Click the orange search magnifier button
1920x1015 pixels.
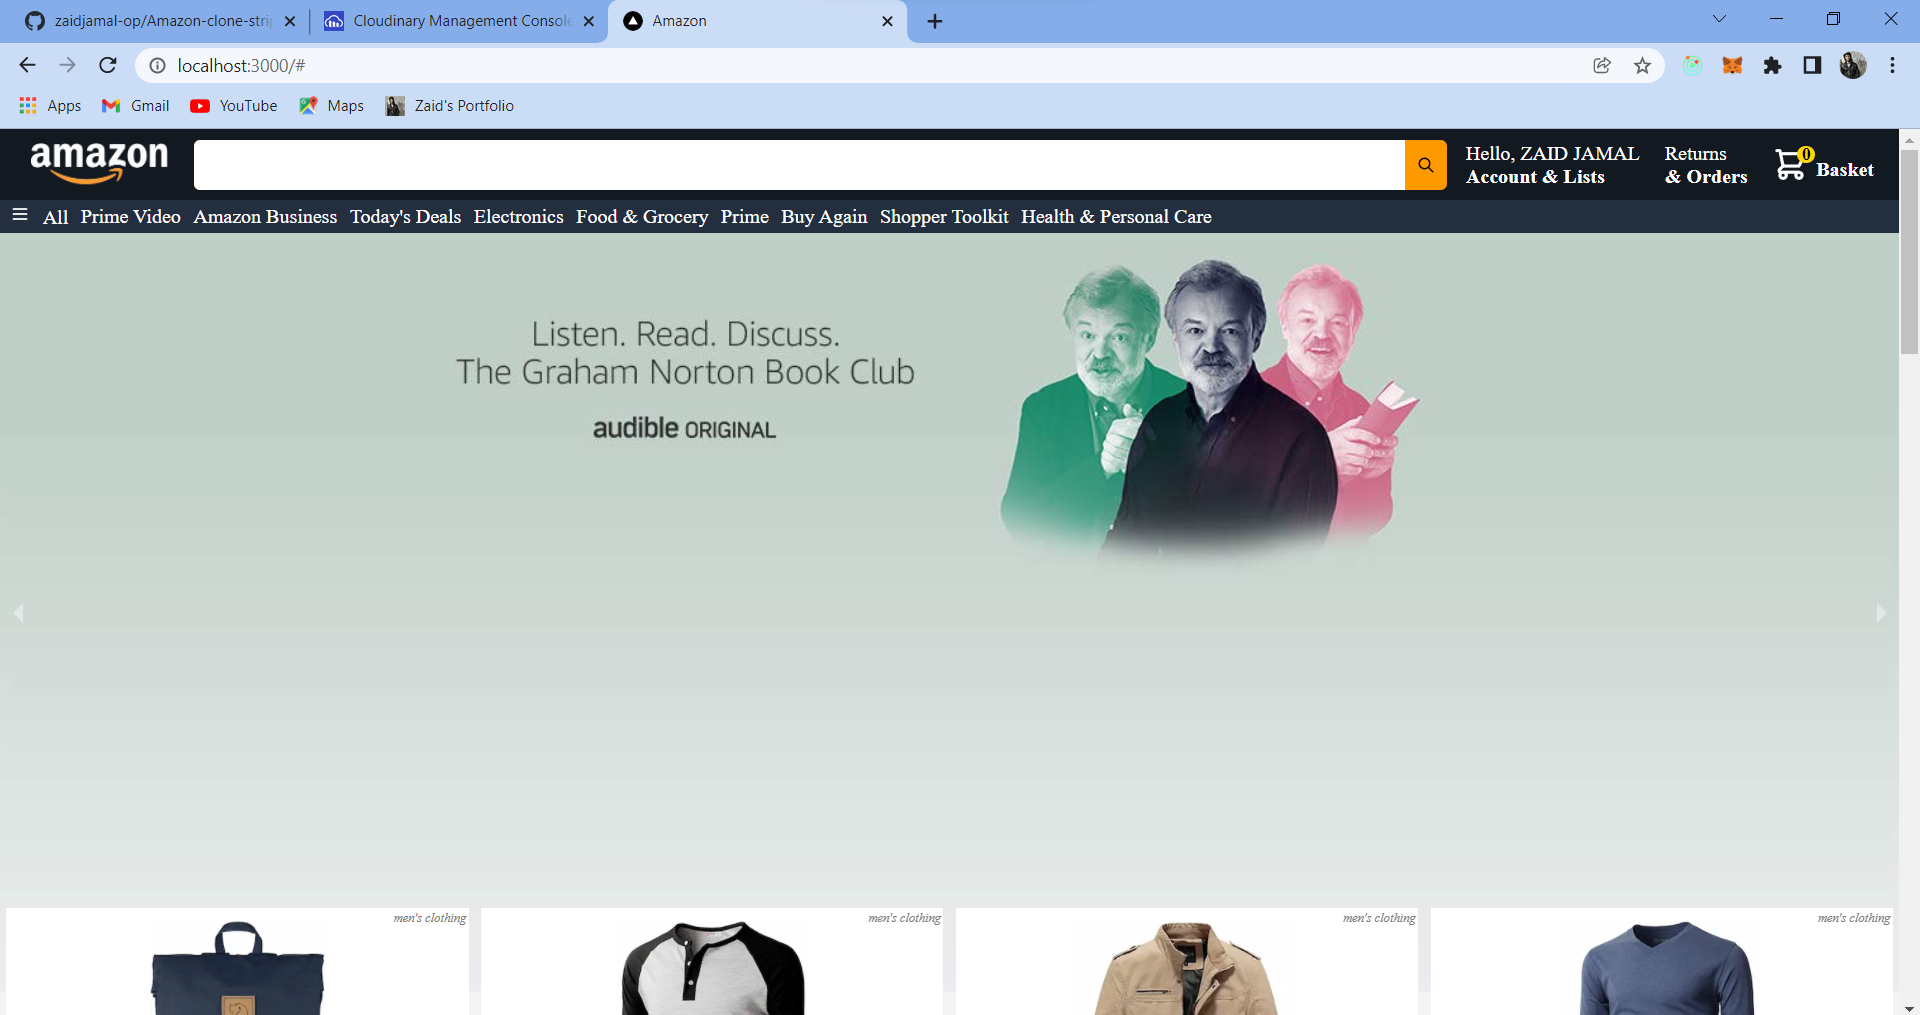(1425, 165)
